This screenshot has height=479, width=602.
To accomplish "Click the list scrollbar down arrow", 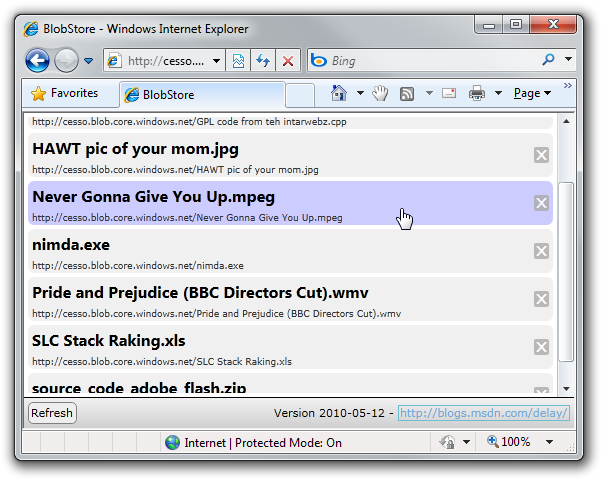I will (566, 389).
